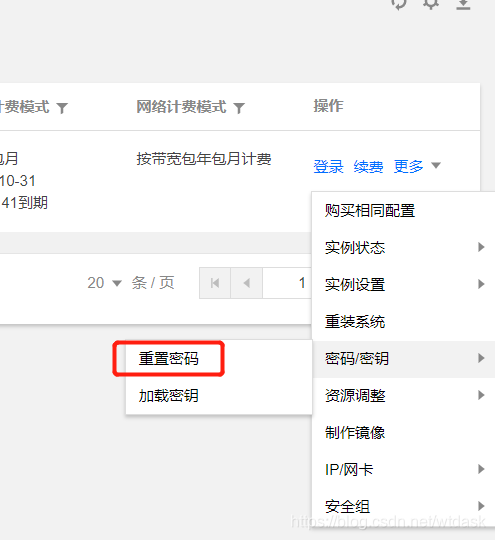Go to first page arrow button

pos(215,283)
